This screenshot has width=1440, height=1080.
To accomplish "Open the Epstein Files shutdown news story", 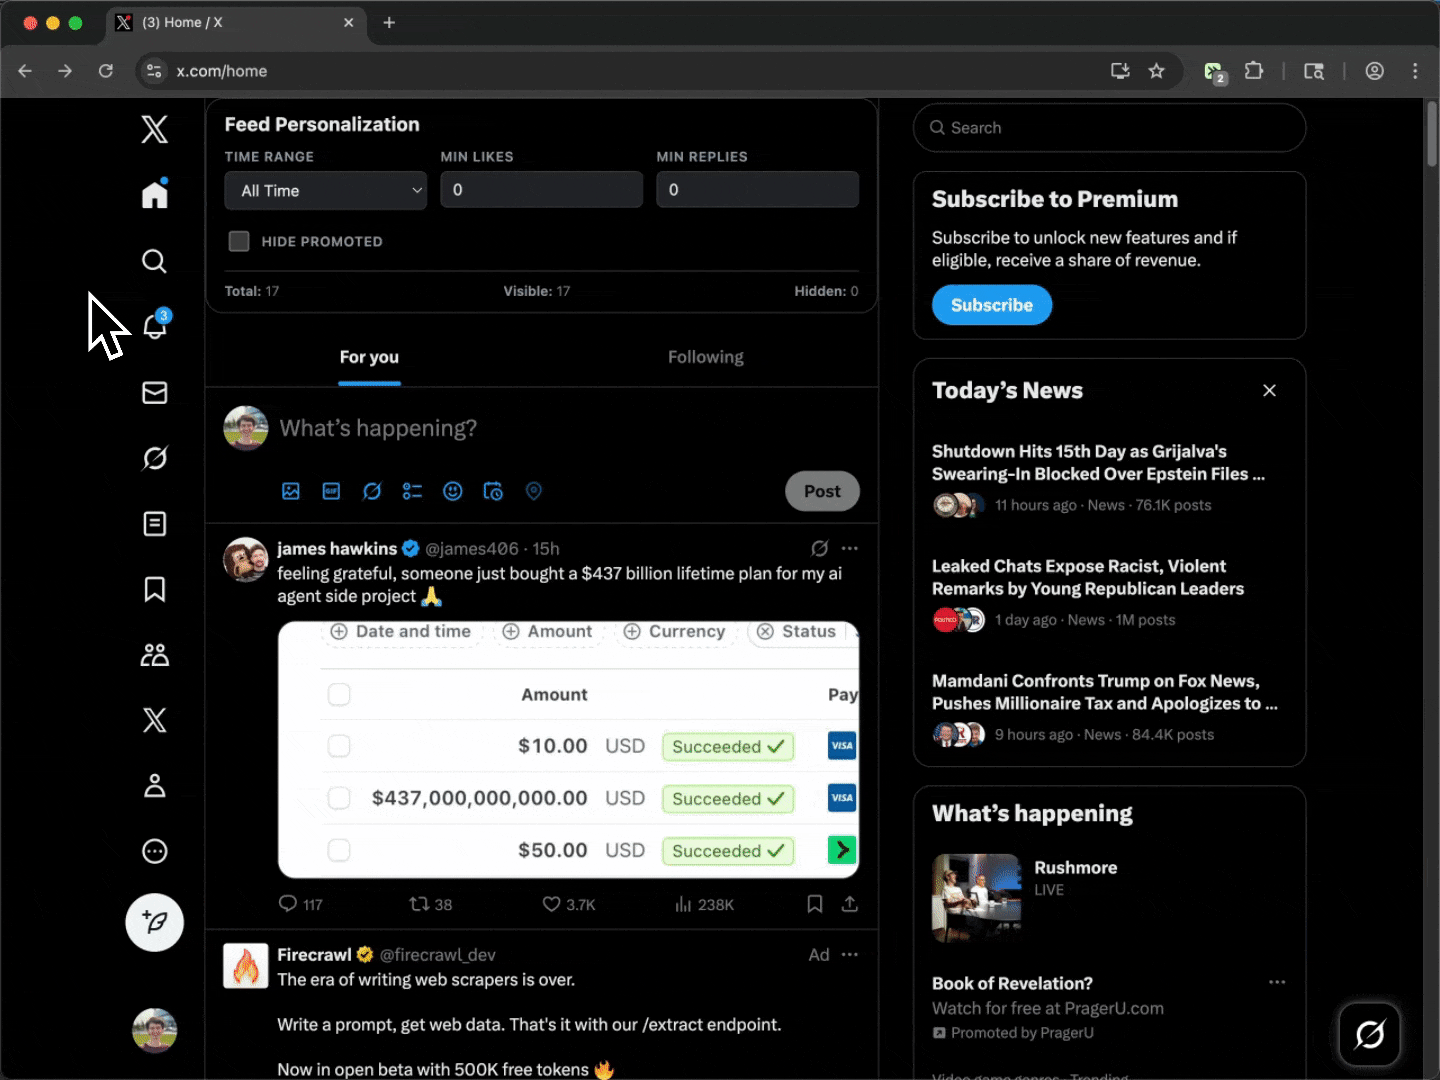I will (x=1098, y=463).
